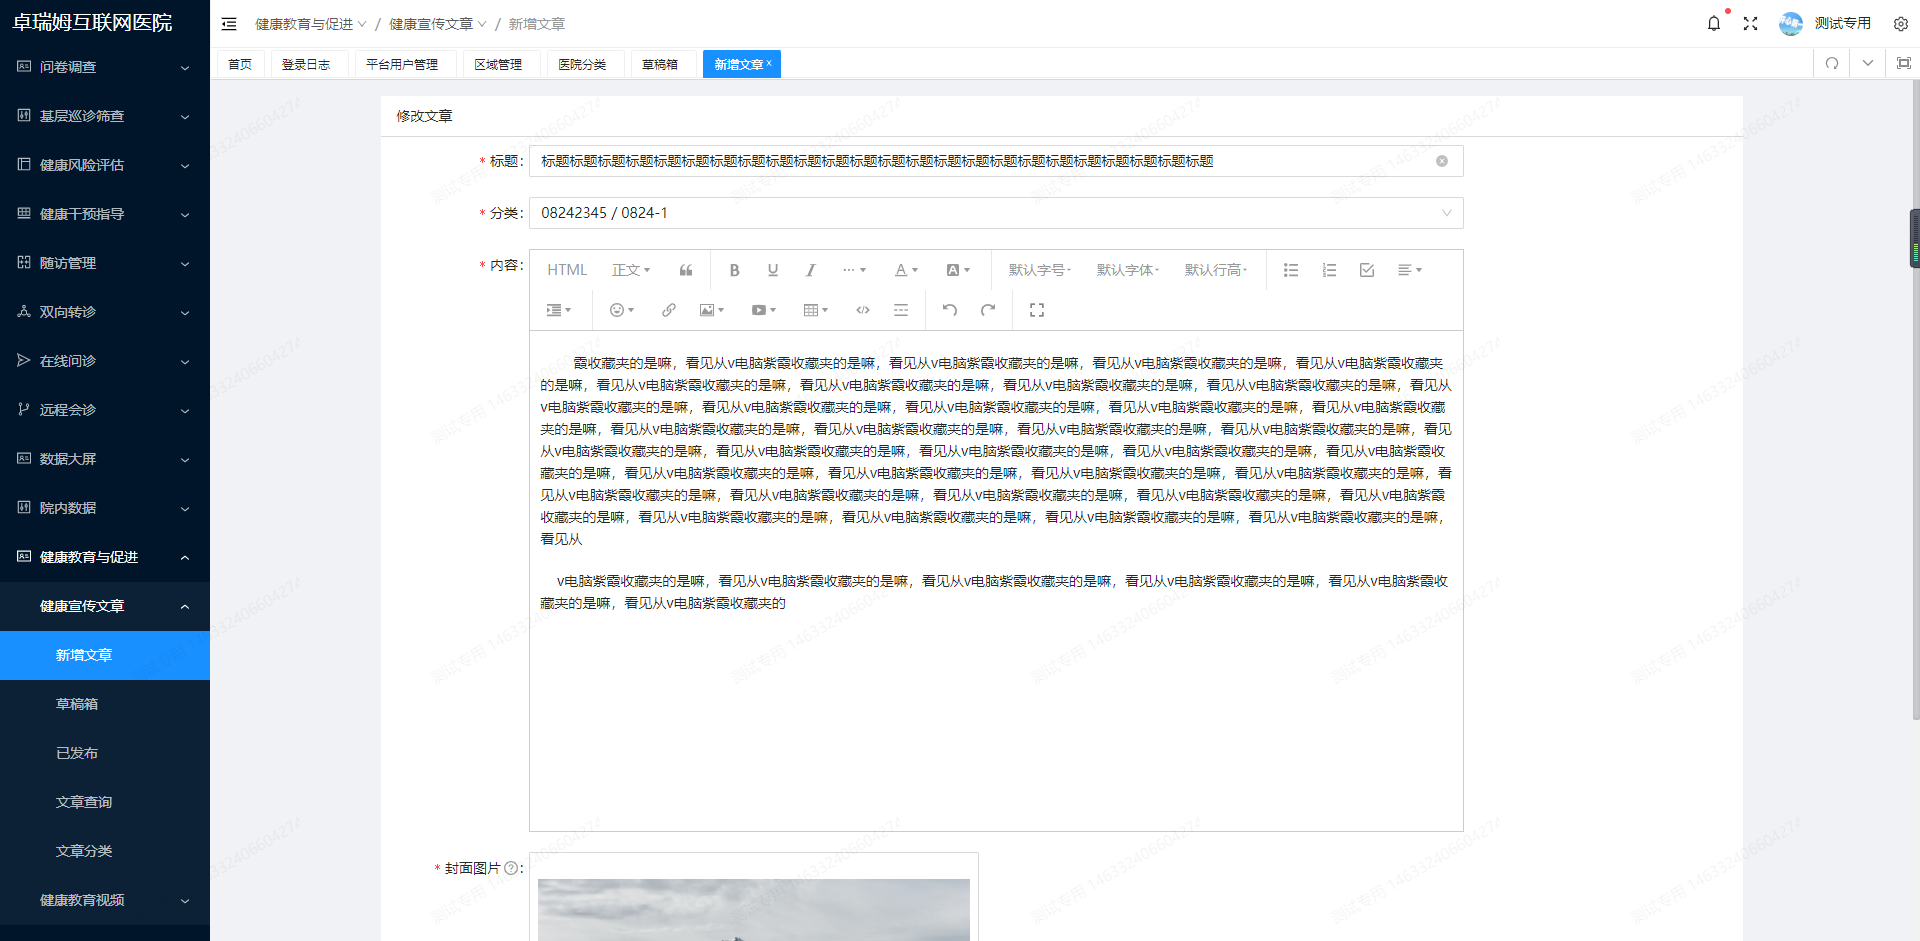Switch editor to HTML source view

pos(567,270)
